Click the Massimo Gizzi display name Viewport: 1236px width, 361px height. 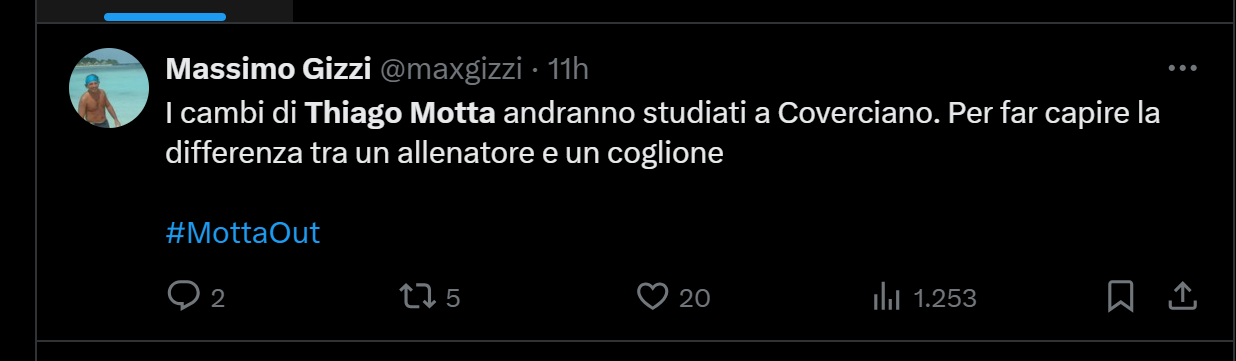(268, 69)
